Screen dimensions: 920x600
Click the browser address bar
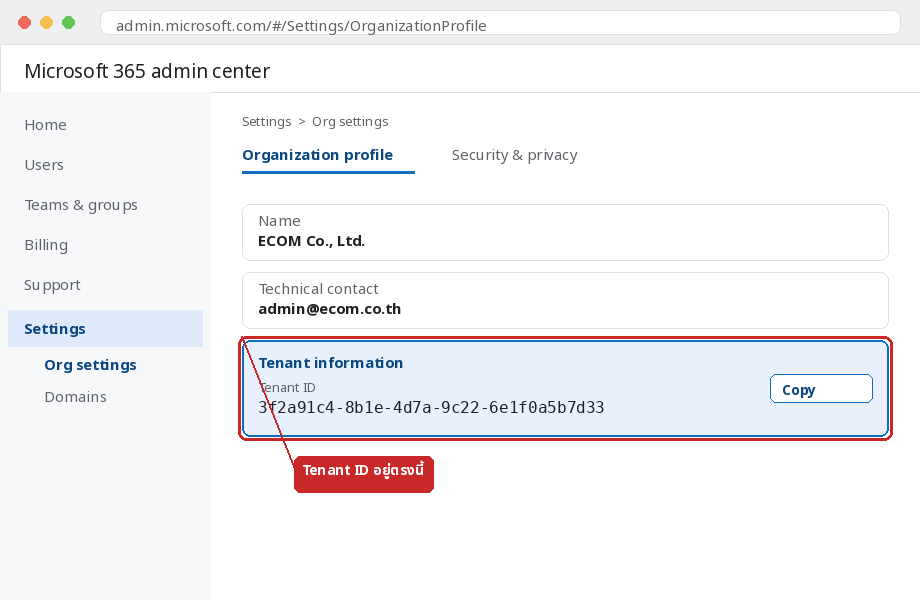[x=500, y=23]
